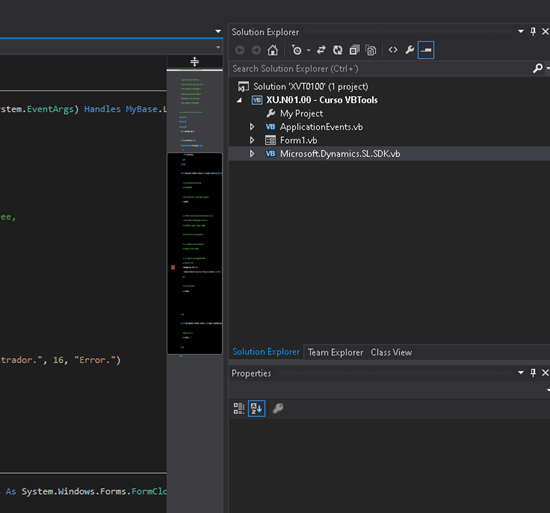Toggle Show All Files icon

(x=371, y=50)
